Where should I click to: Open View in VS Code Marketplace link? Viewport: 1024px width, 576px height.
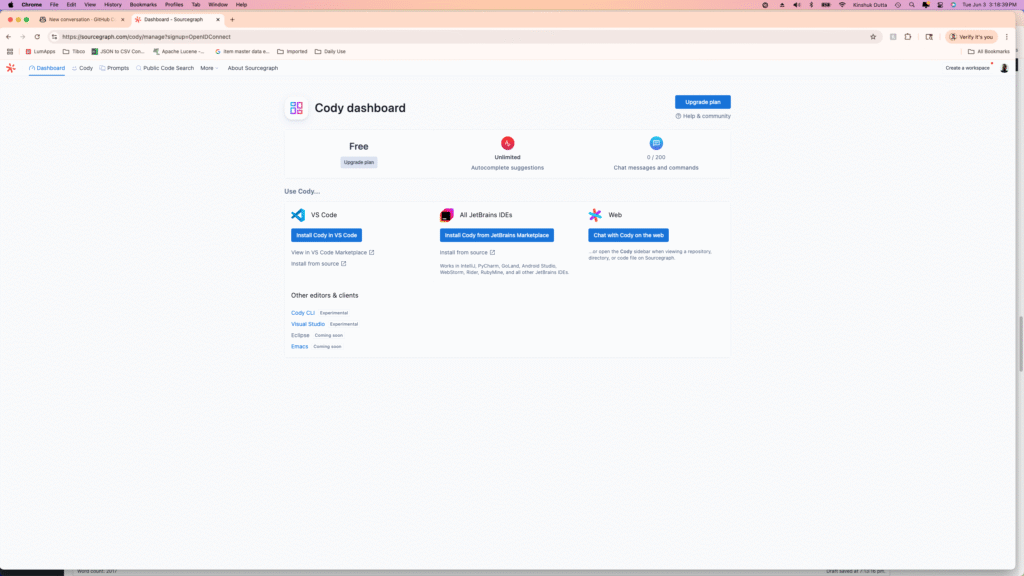pos(332,252)
